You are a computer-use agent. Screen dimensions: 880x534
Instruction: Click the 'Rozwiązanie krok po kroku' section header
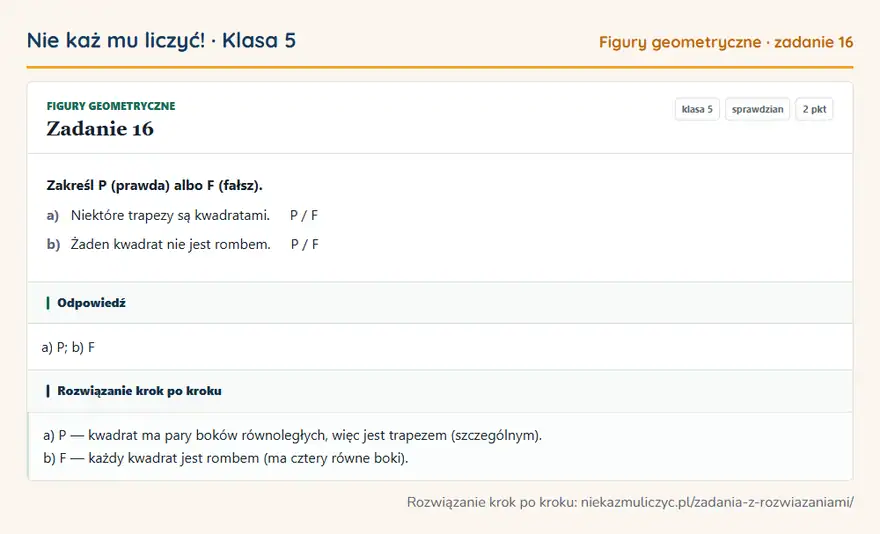(440, 391)
